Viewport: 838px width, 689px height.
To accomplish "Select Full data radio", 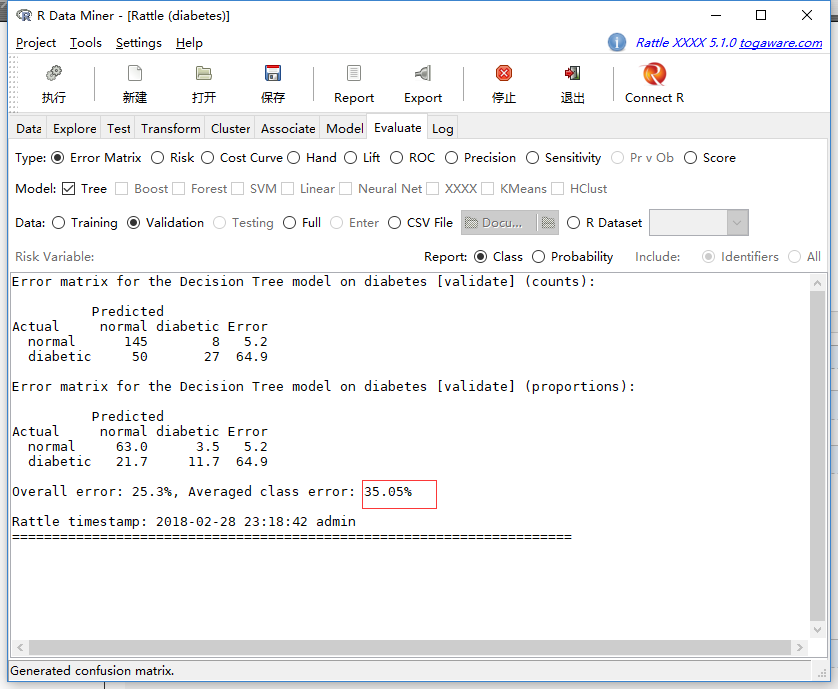I will point(290,223).
